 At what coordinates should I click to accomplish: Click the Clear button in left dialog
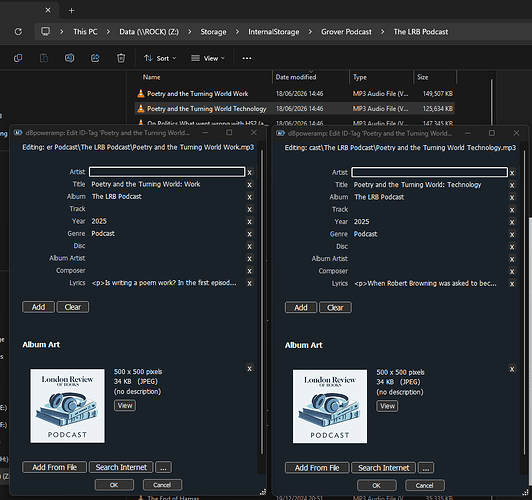(73, 307)
